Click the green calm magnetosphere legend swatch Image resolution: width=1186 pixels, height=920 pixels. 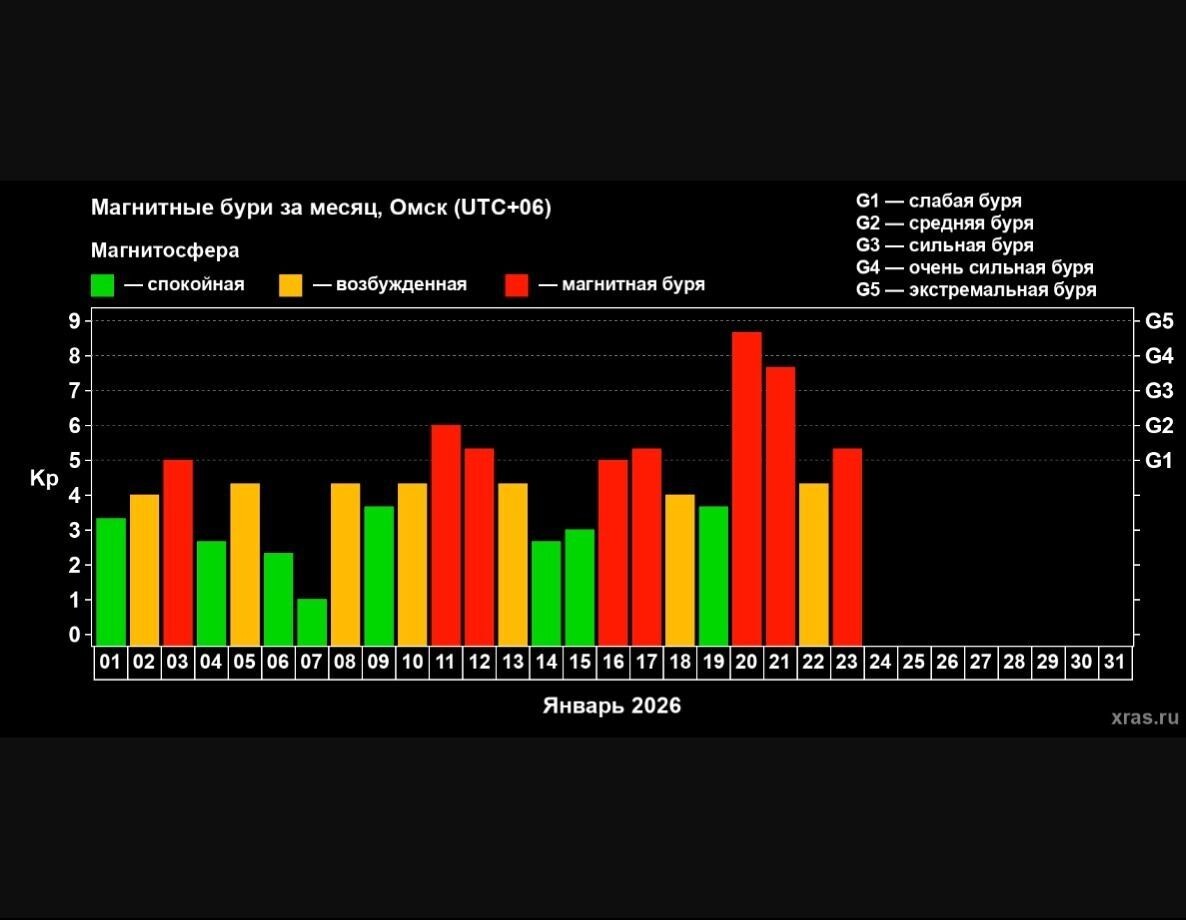[102, 285]
